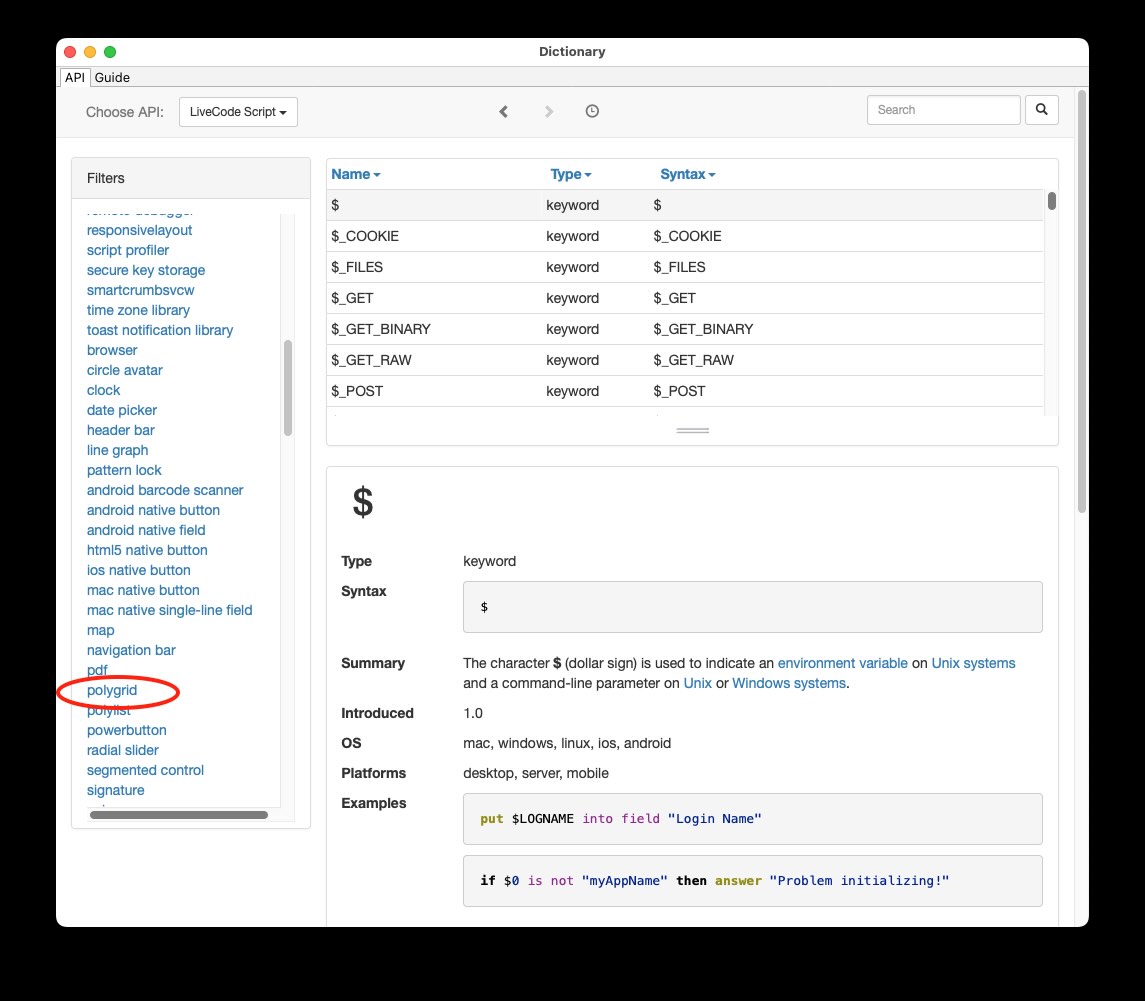Click the magnifier search button
This screenshot has width=1145, height=1001.
click(1041, 110)
